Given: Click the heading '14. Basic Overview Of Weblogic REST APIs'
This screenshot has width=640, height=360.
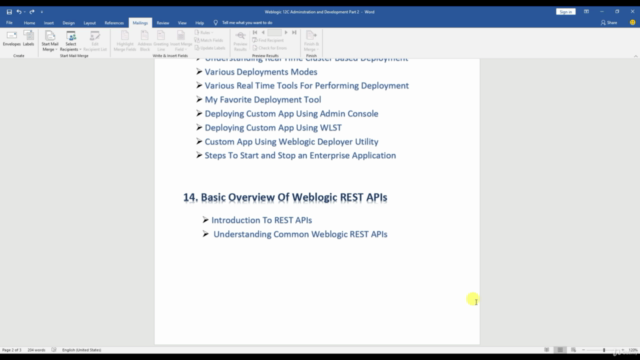Looking at the screenshot, I should pos(285,198).
